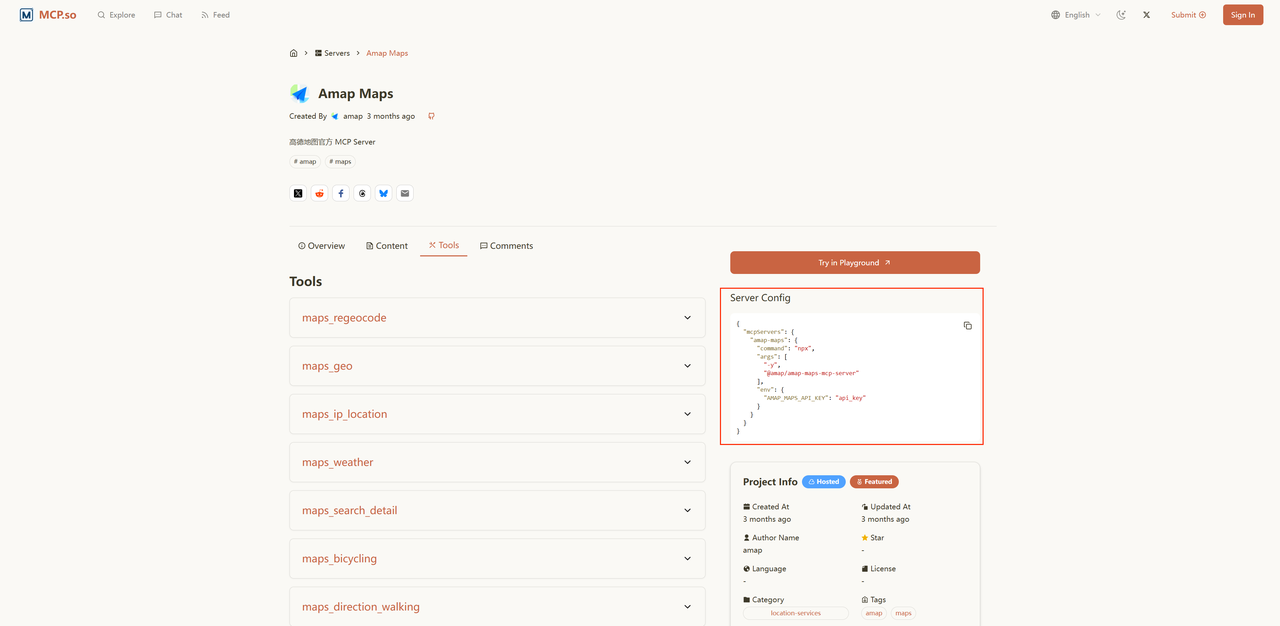Screen dimensions: 1280x626
Task: Open the location-services category link
Action: [795, 613]
